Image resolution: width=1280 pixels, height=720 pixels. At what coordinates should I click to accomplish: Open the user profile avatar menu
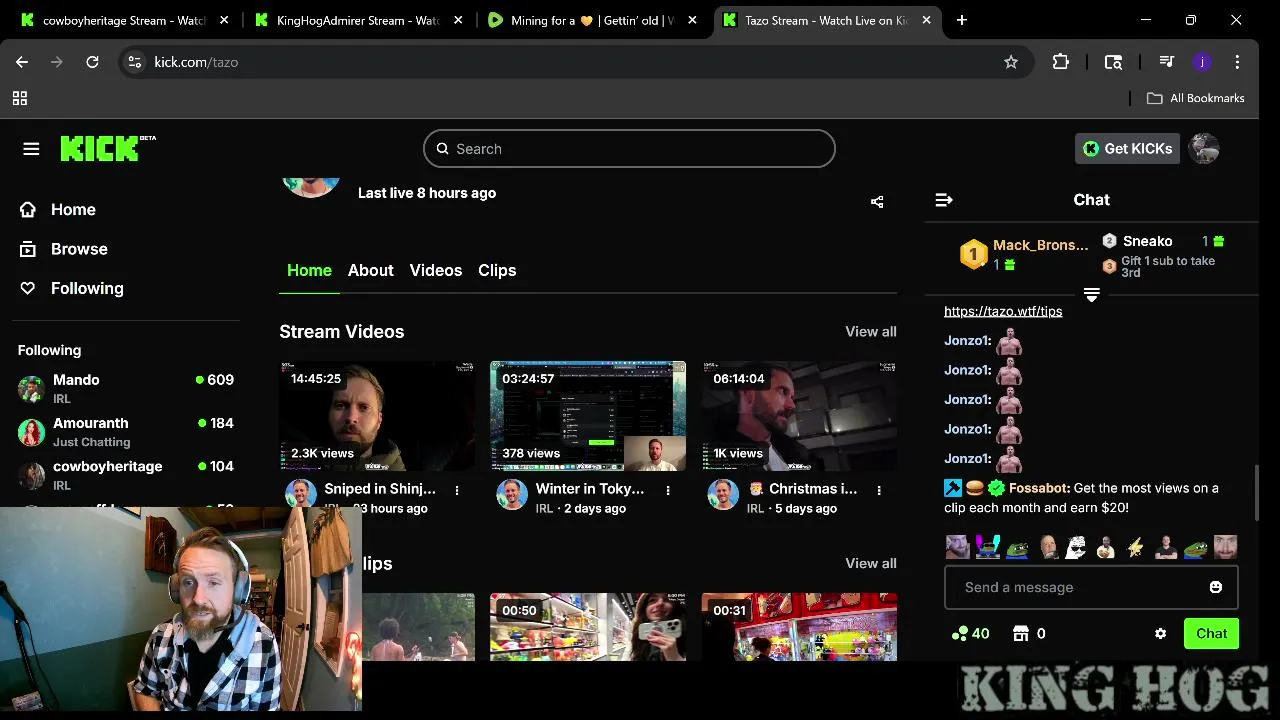pos(1204,149)
